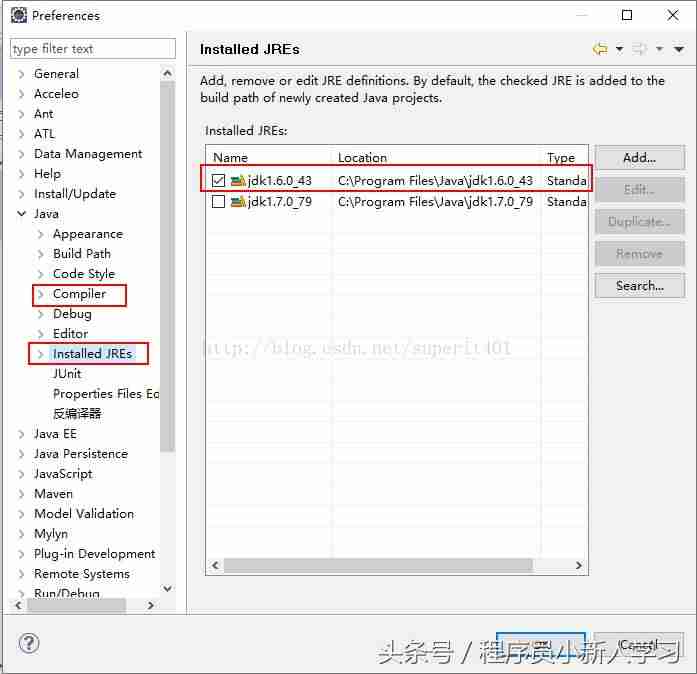
Task: Open the JUnit preferences page
Action: pyautogui.click(x=67, y=374)
